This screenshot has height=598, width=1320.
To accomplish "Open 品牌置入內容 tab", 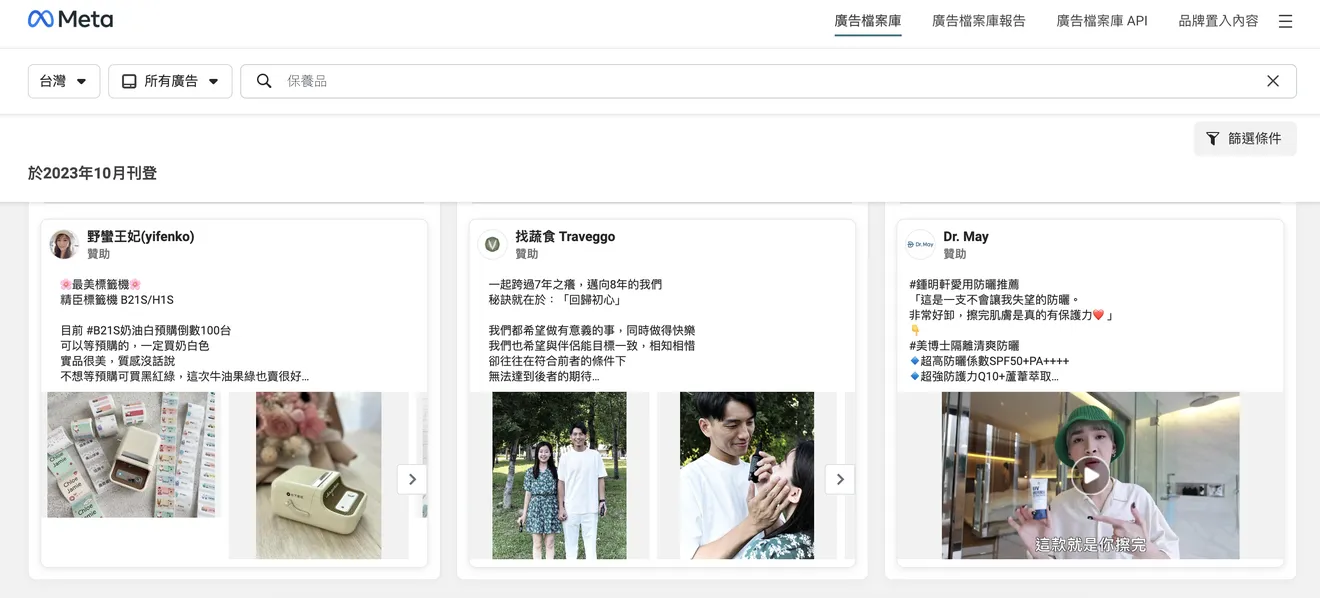I will [1218, 21].
